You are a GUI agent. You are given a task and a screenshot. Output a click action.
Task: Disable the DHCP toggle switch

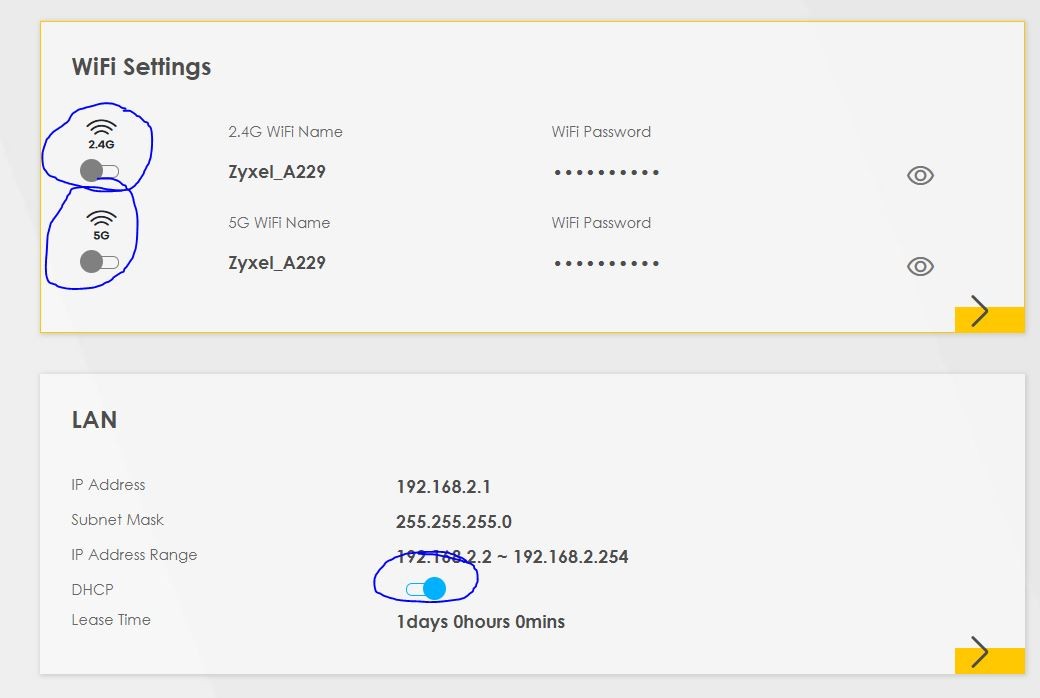(x=426, y=589)
